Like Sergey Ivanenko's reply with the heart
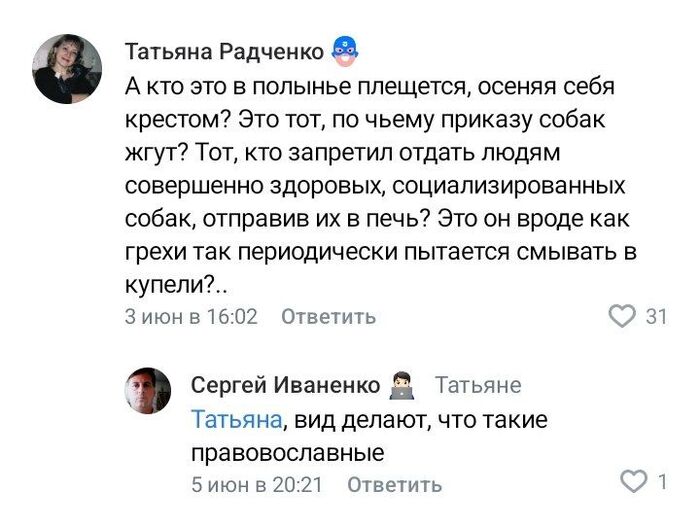The width and height of the screenshot is (700, 526). coord(634,483)
